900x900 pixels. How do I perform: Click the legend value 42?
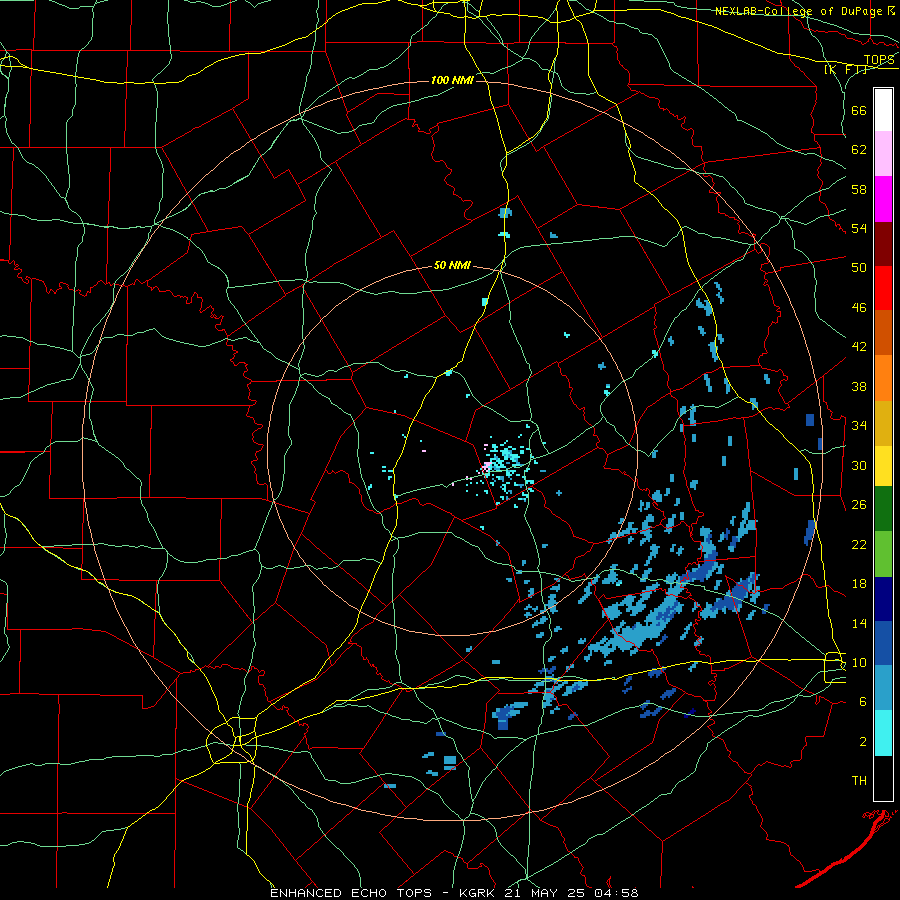pyautogui.click(x=859, y=346)
